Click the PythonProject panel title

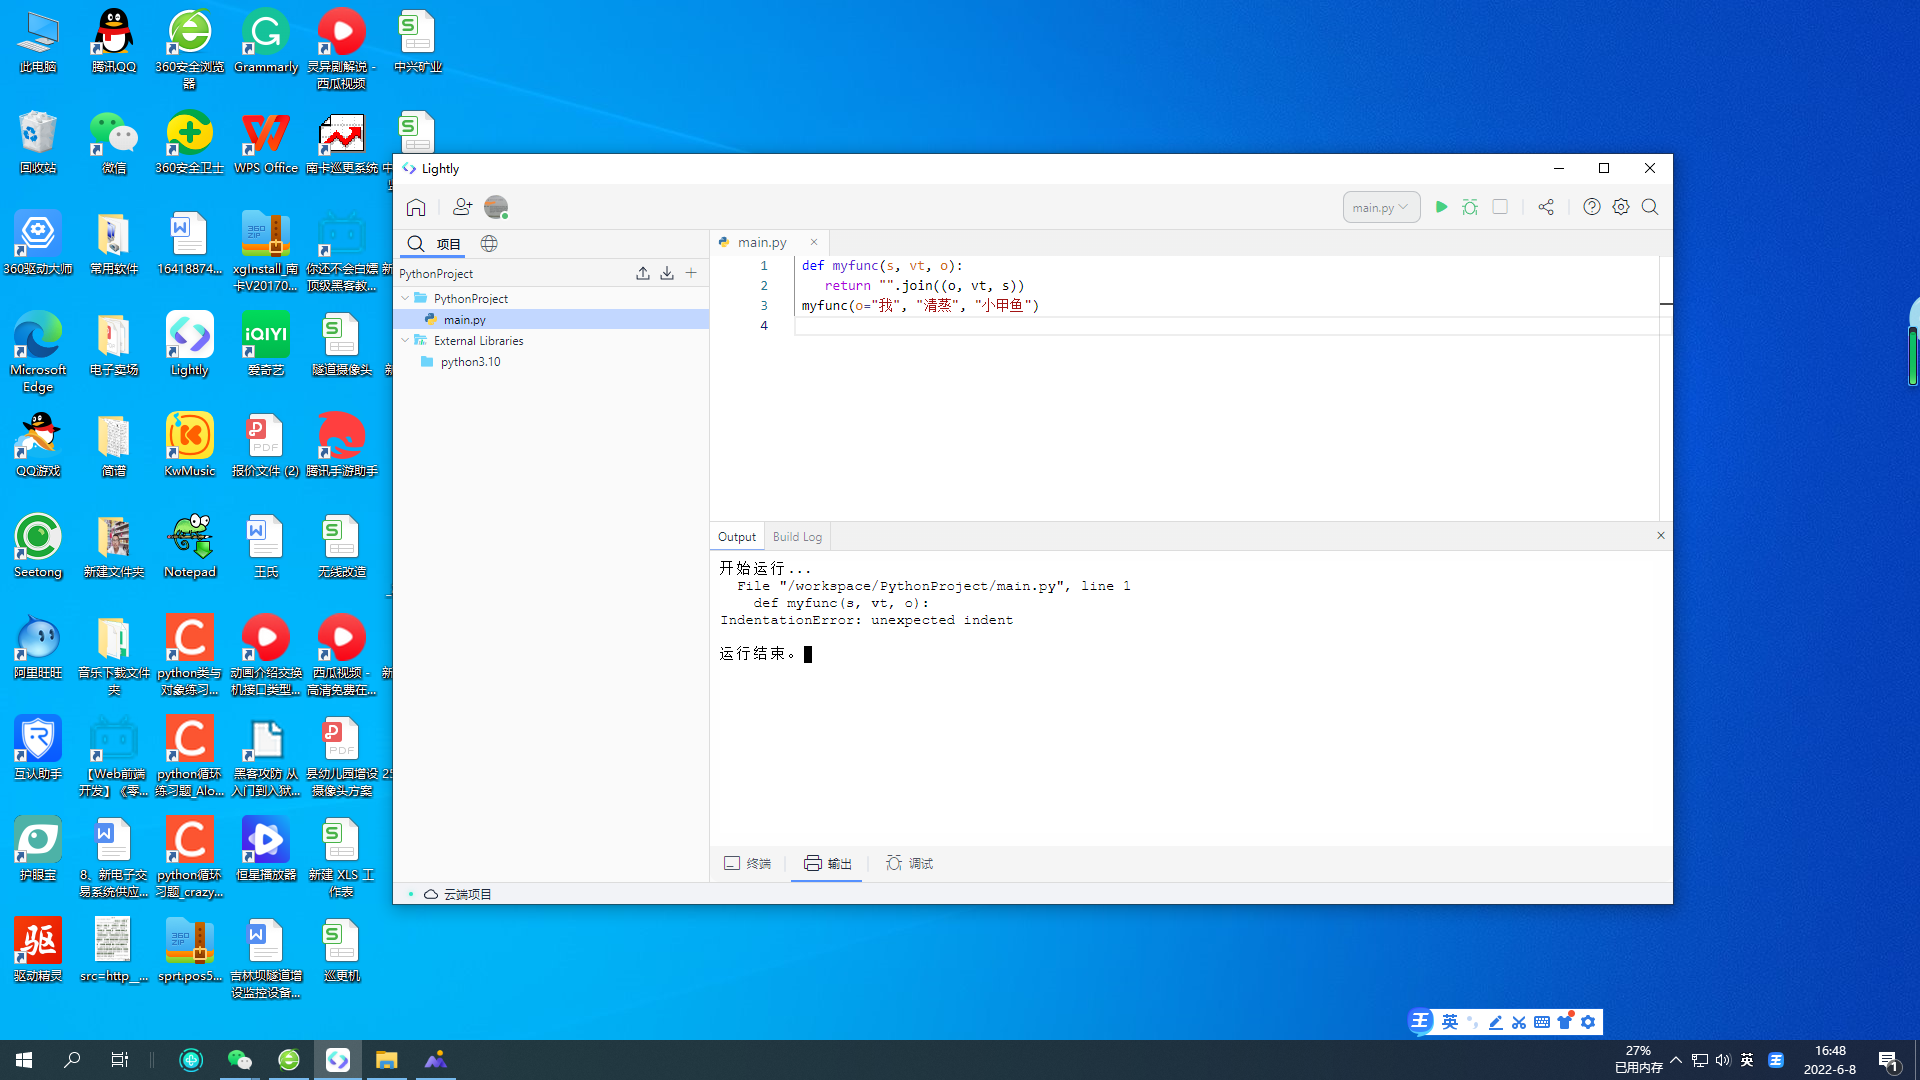[436, 274]
